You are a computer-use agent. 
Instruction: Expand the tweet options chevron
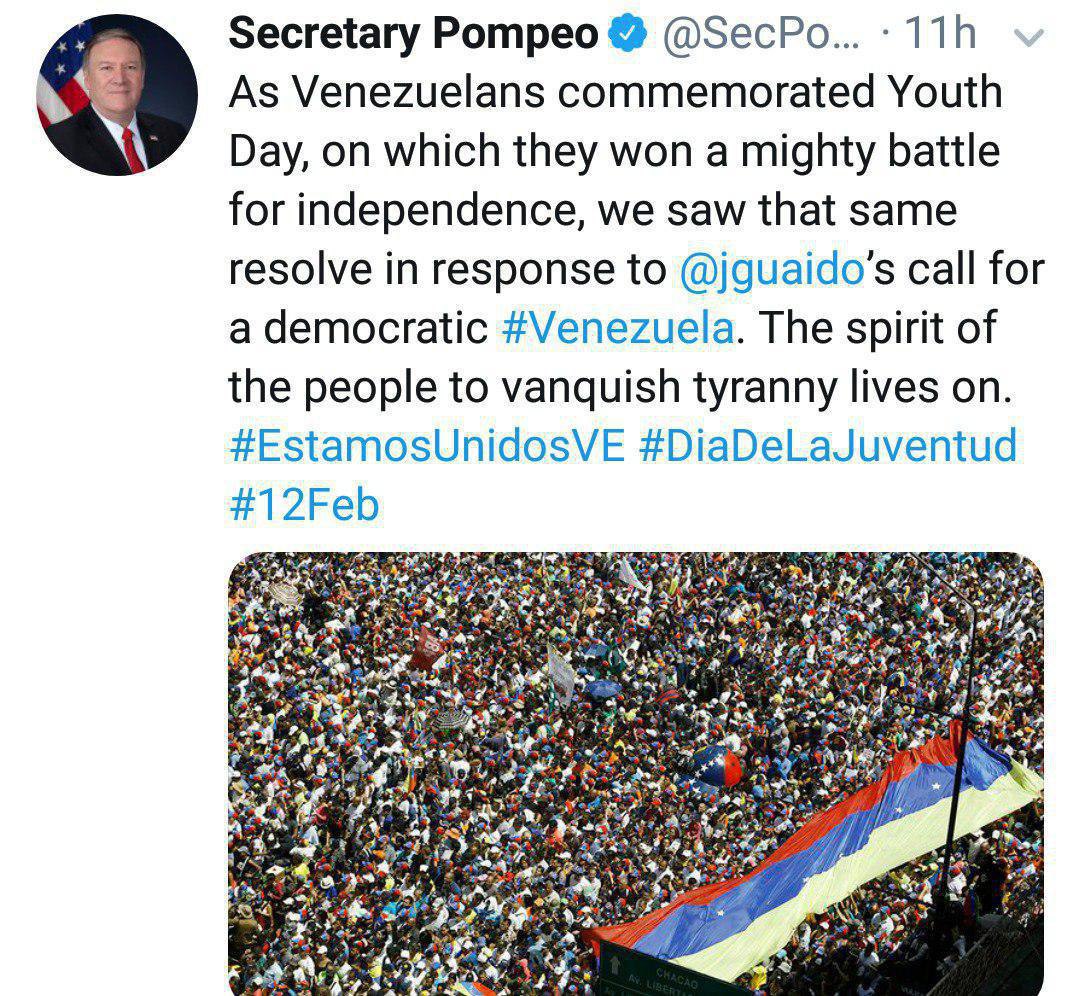click(x=1029, y=38)
